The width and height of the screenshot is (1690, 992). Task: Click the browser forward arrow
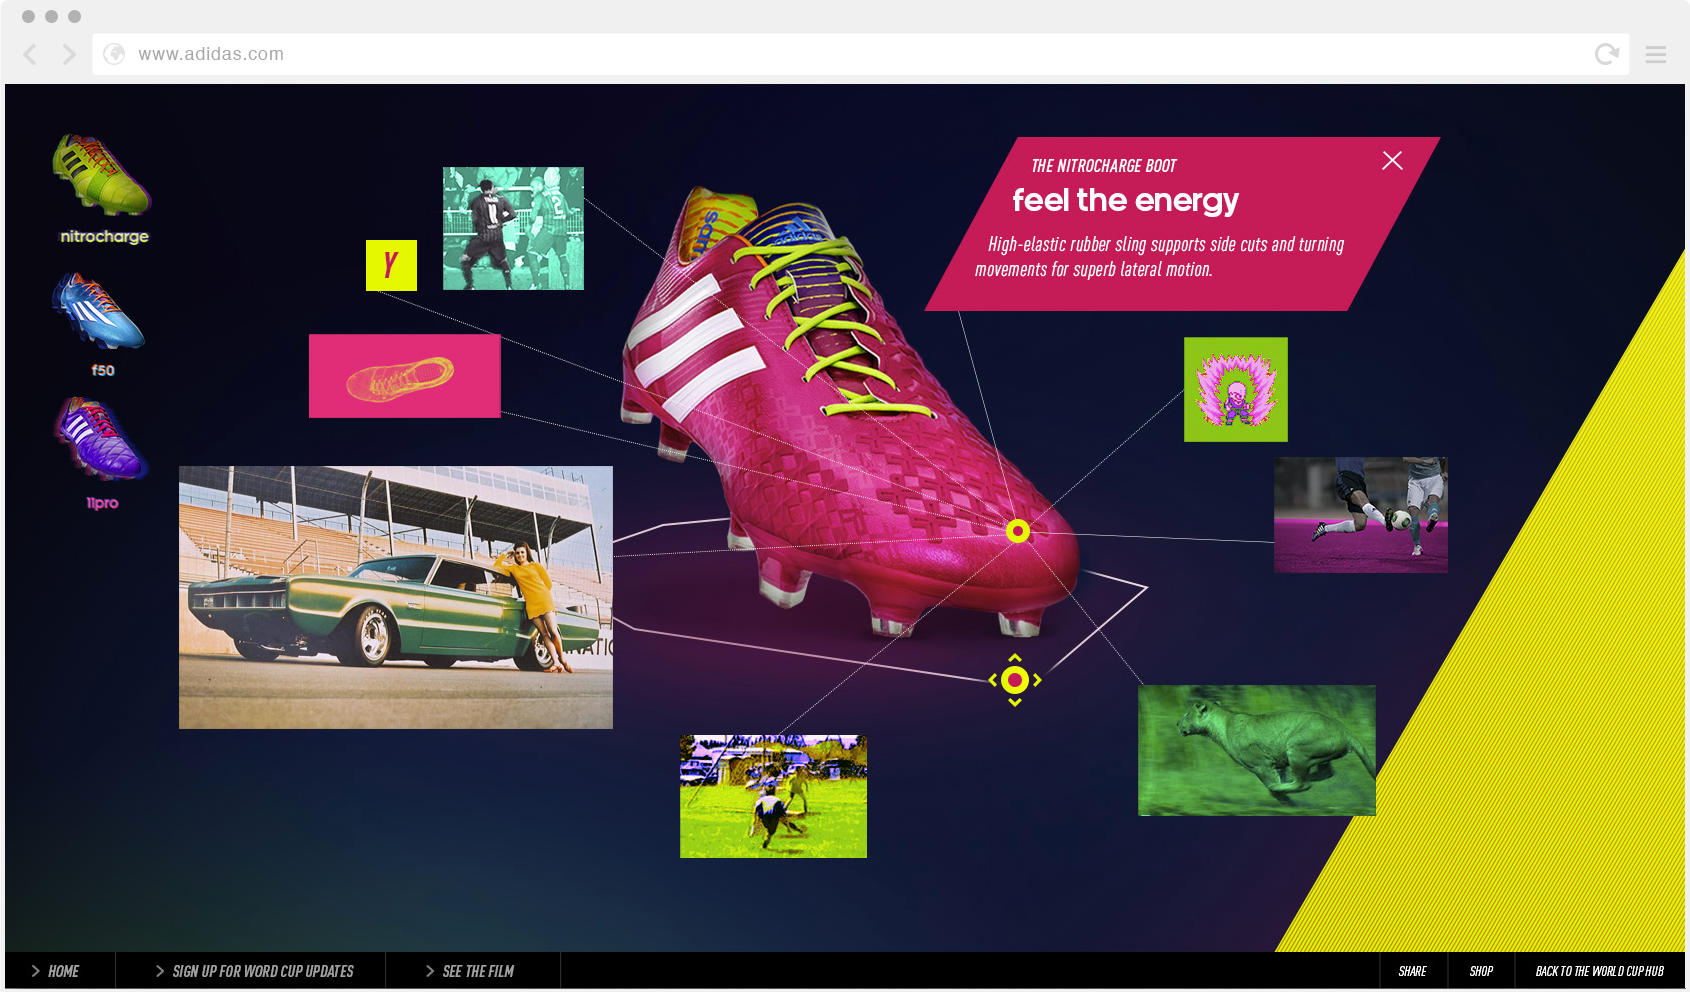point(69,54)
